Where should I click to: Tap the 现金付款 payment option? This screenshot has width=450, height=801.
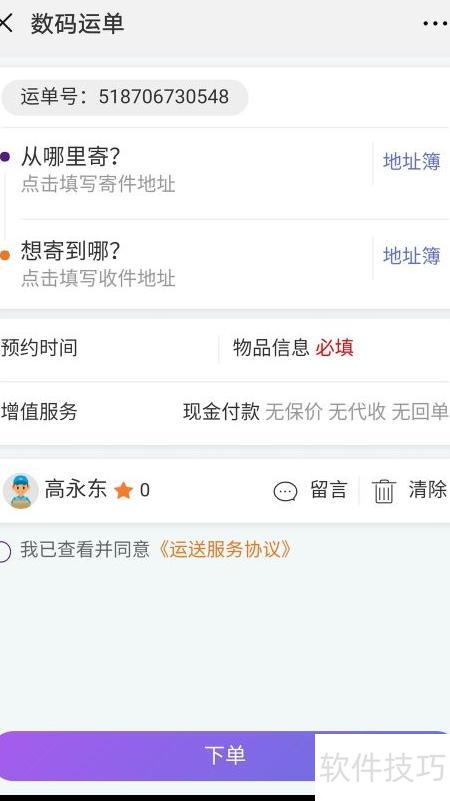(221, 412)
